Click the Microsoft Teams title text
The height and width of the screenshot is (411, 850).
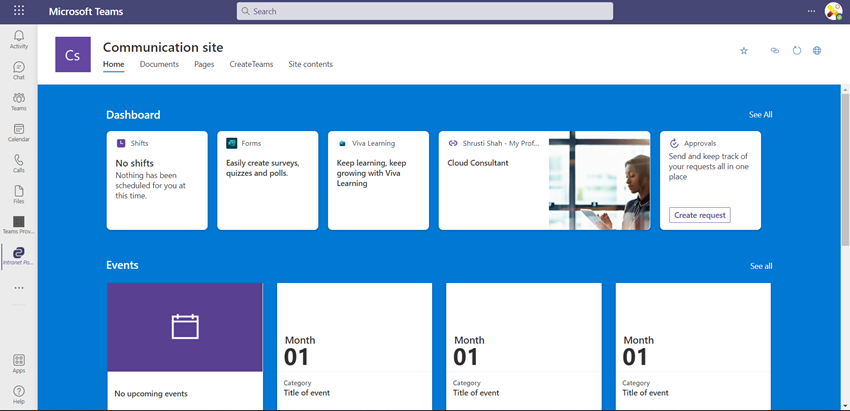(86, 11)
